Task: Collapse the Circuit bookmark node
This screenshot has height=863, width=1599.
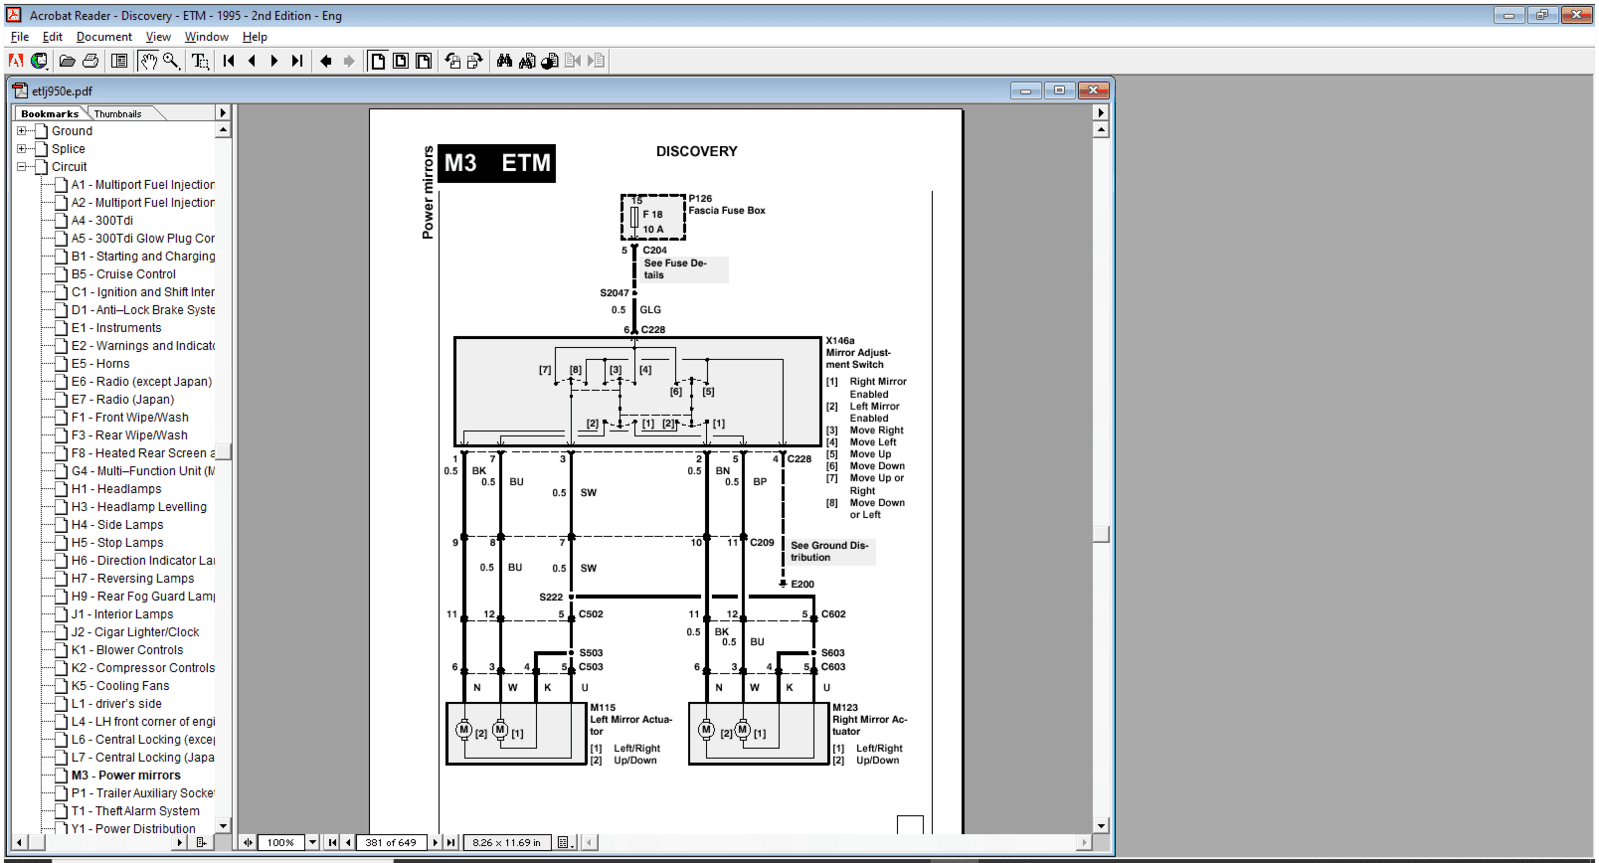Action: [21, 167]
